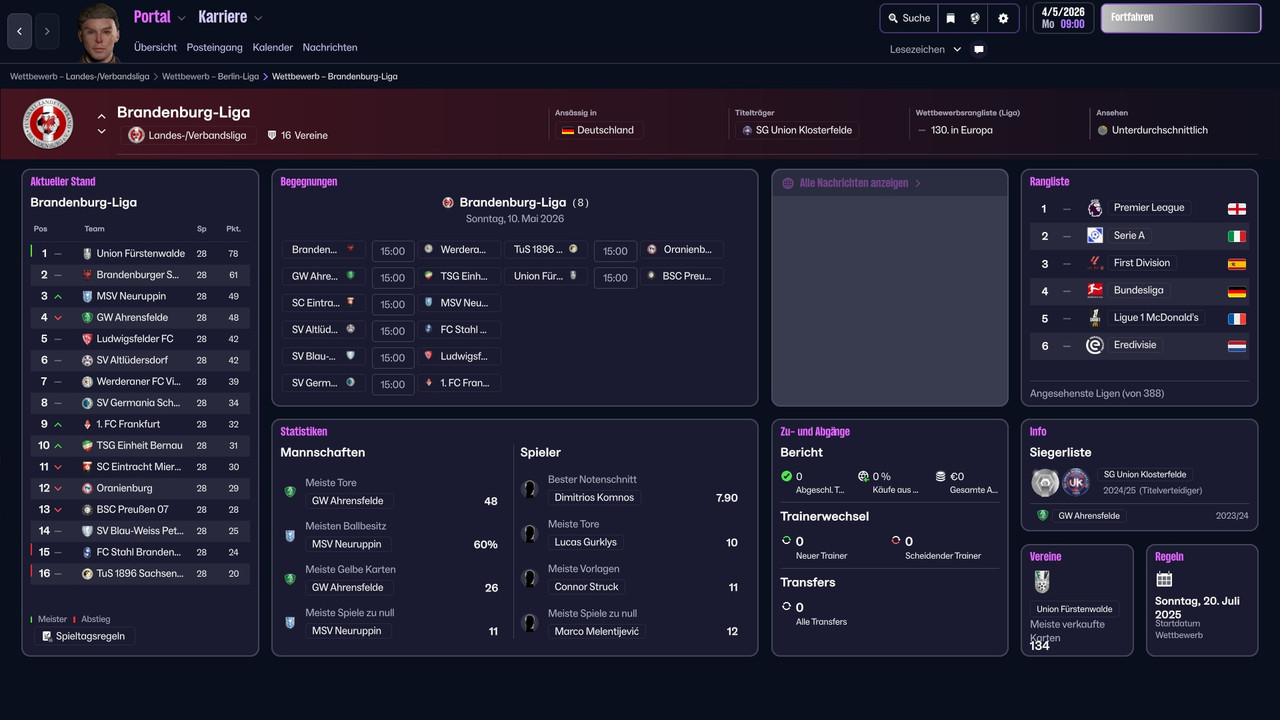Open the chevron below the league crest
The height and width of the screenshot is (720, 1280).
[101, 129]
